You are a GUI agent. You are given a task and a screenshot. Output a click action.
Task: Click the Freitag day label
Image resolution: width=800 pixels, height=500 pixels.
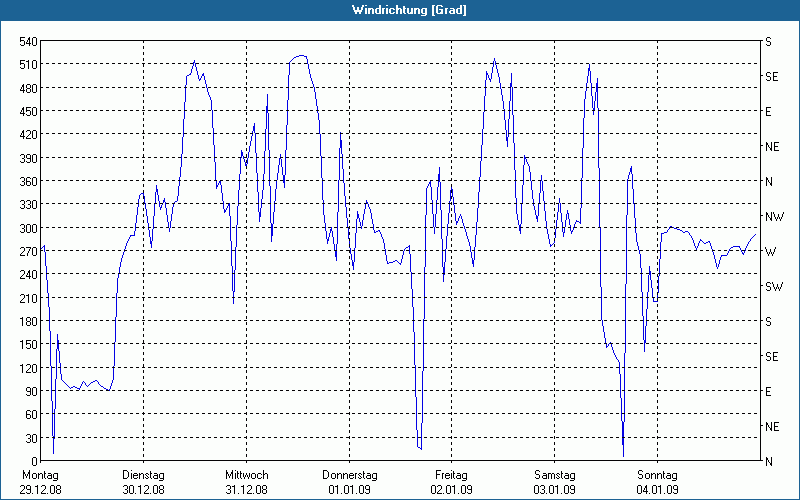tap(452, 476)
